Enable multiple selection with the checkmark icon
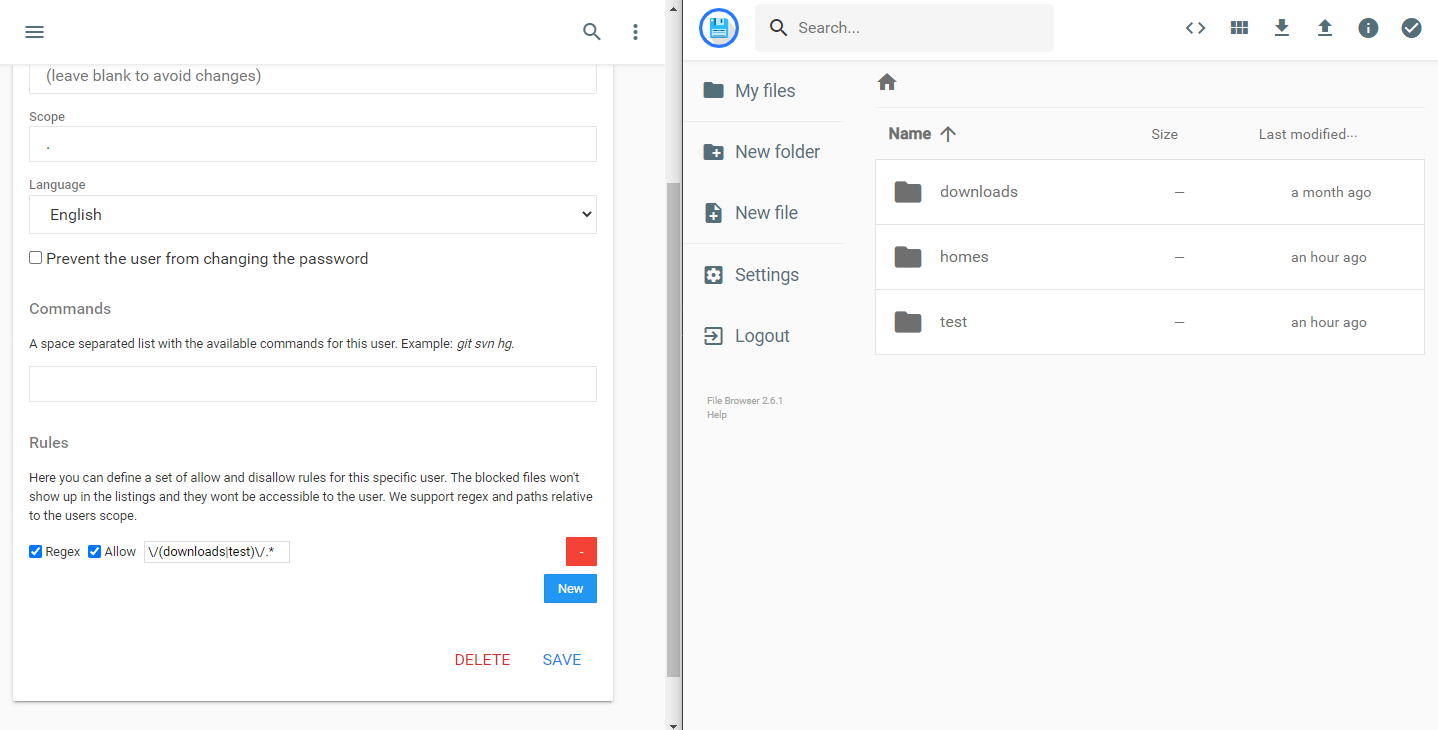 click(1411, 28)
